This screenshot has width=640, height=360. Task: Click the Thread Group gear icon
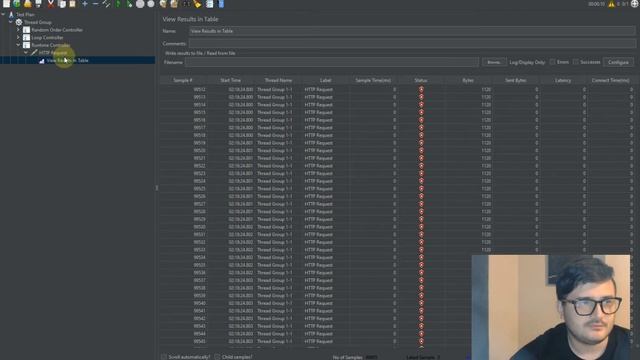click(x=19, y=22)
